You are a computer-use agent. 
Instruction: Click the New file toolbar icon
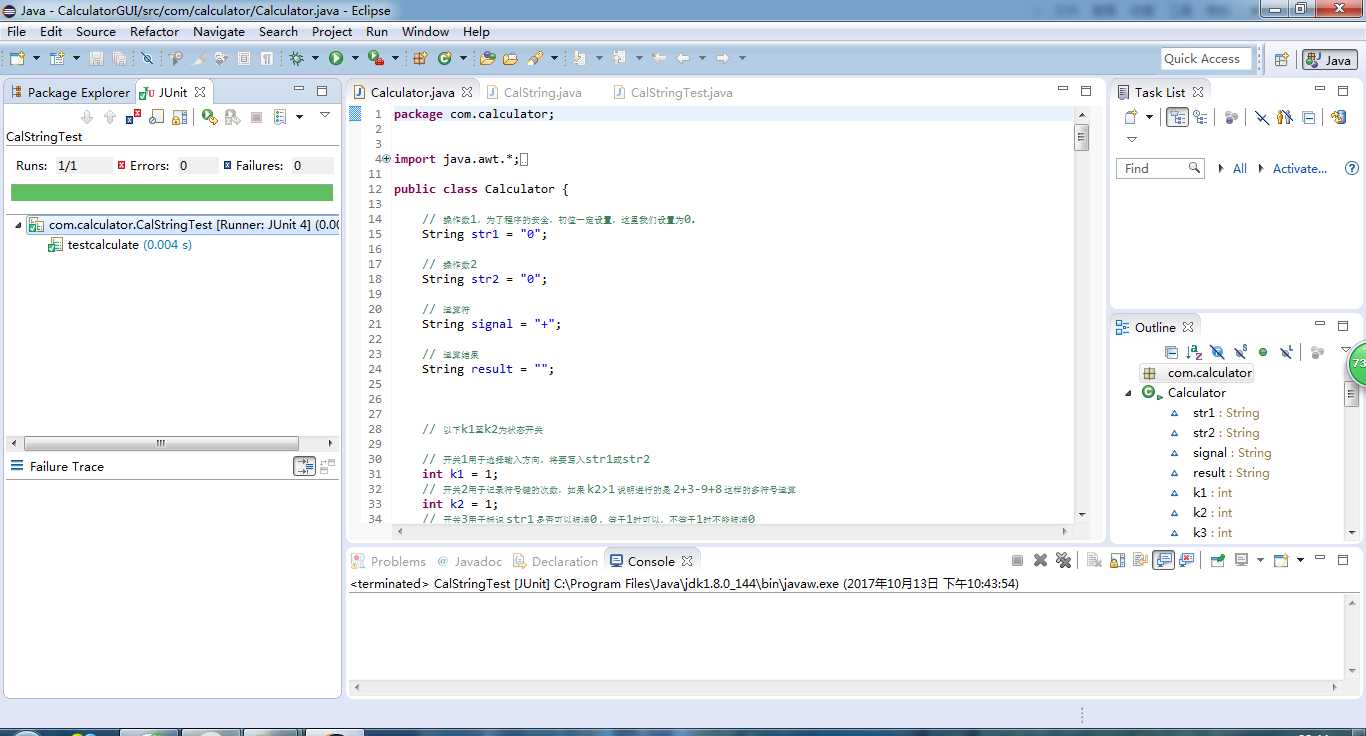click(17, 59)
